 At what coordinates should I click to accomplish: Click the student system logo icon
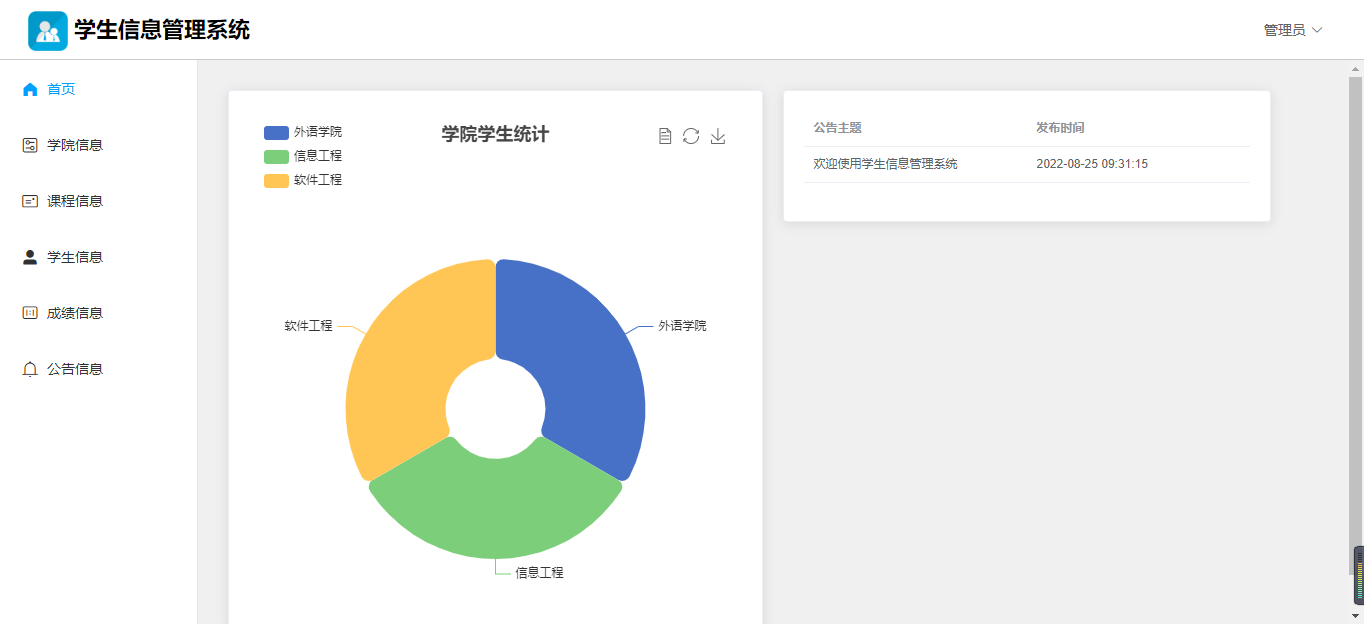tap(48, 31)
